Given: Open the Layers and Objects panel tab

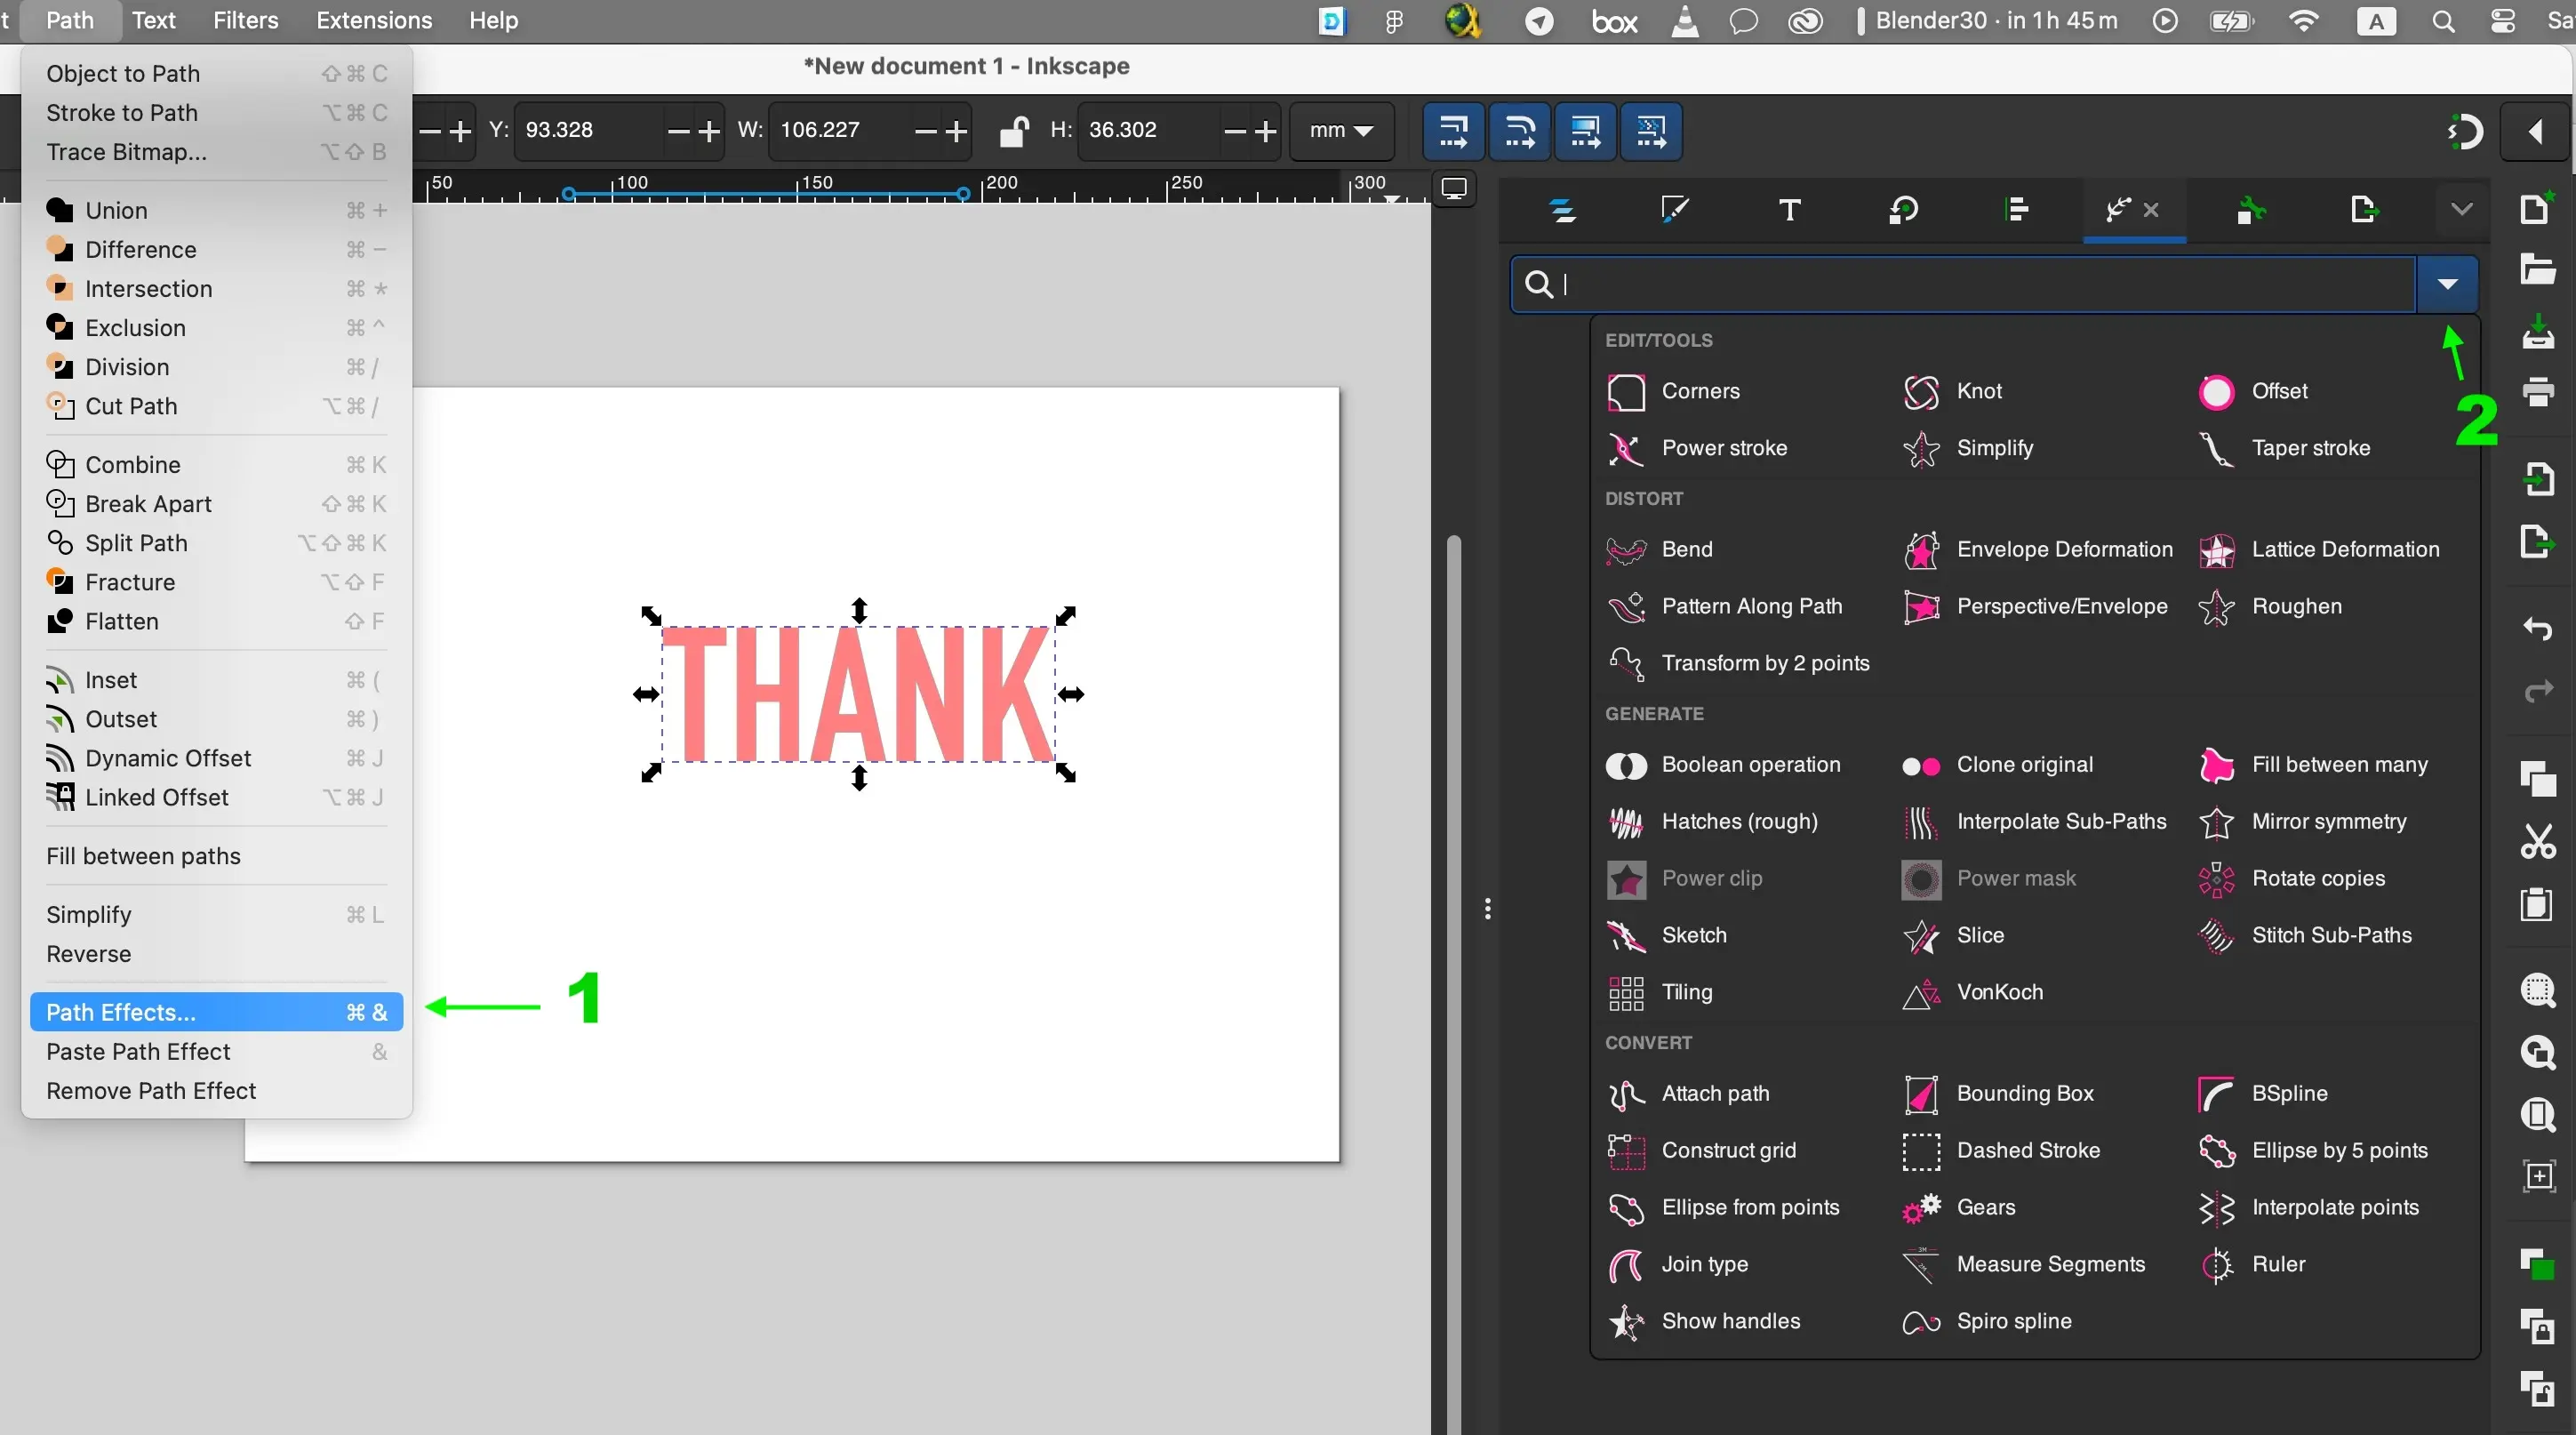Looking at the screenshot, I should coord(1562,210).
